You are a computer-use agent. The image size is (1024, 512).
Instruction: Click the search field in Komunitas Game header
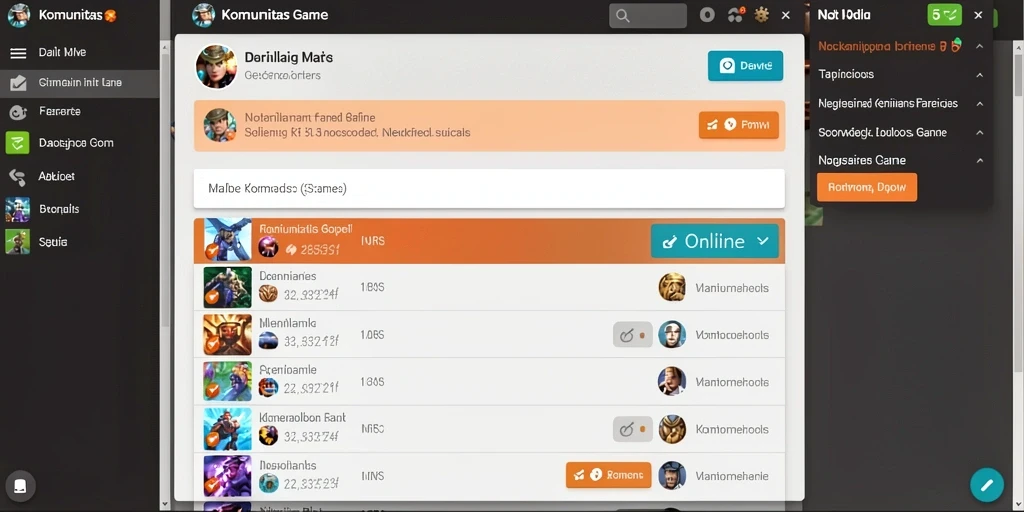click(x=648, y=16)
